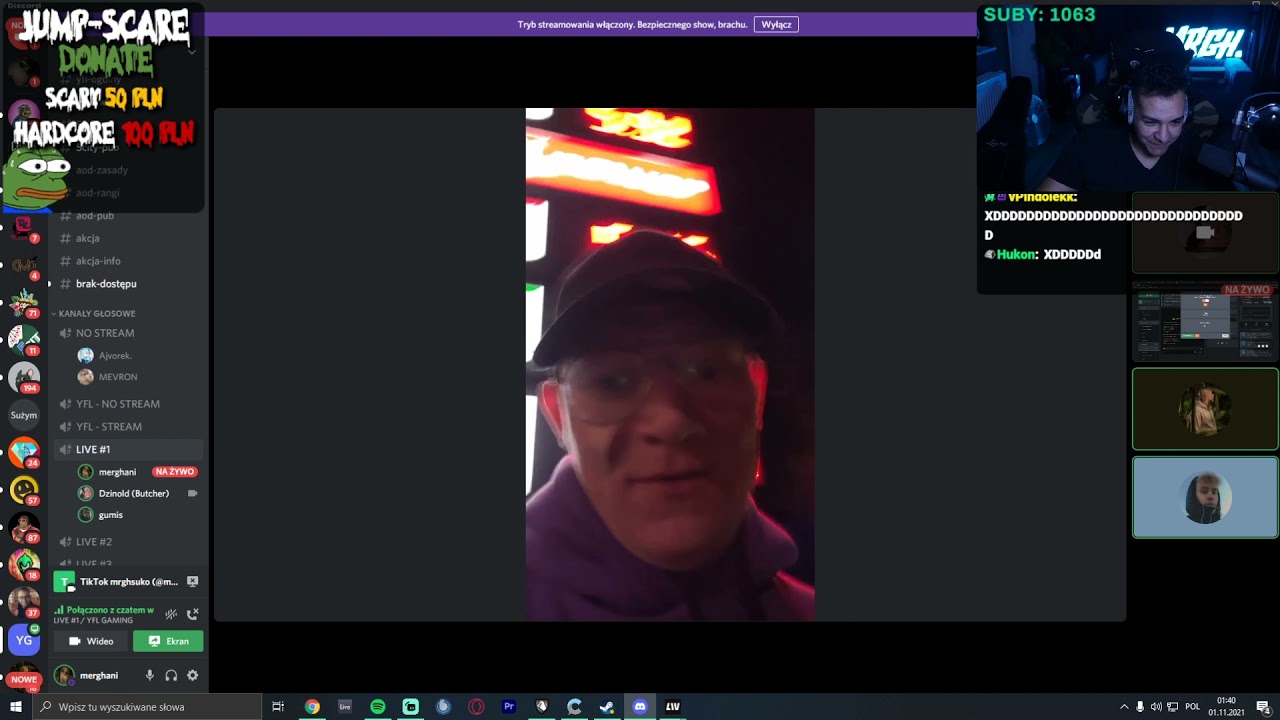Open Steam from the taskbar
Image resolution: width=1280 pixels, height=720 pixels.
607,707
